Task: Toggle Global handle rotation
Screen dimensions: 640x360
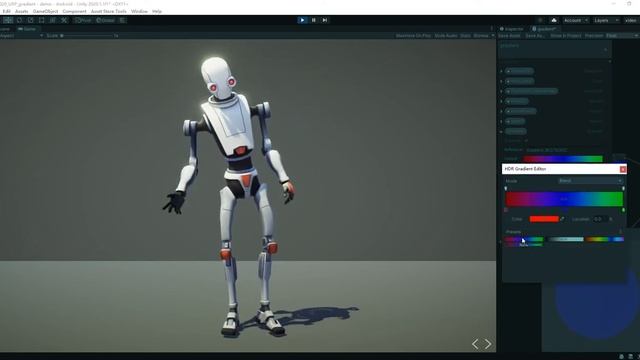Action: [x=105, y=20]
